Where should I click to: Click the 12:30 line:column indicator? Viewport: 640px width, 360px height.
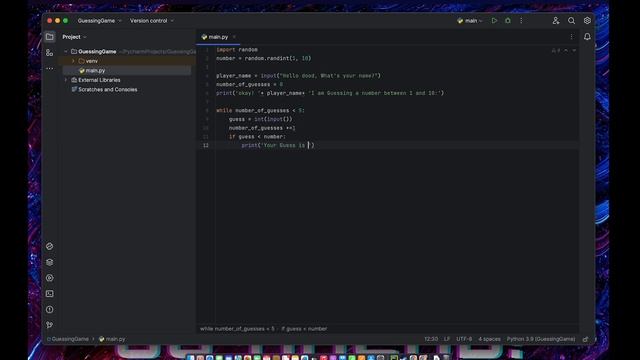(x=431, y=339)
